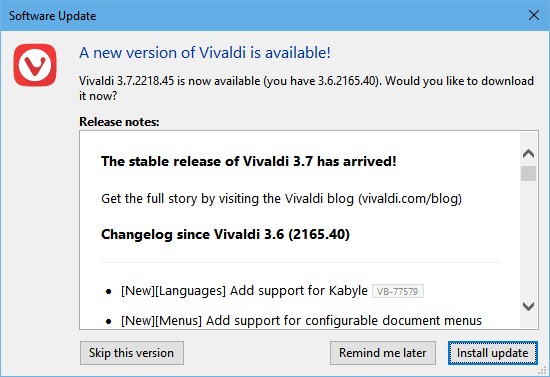Select the configurable document menus entry
This screenshot has height=377, width=550.
coord(301,320)
